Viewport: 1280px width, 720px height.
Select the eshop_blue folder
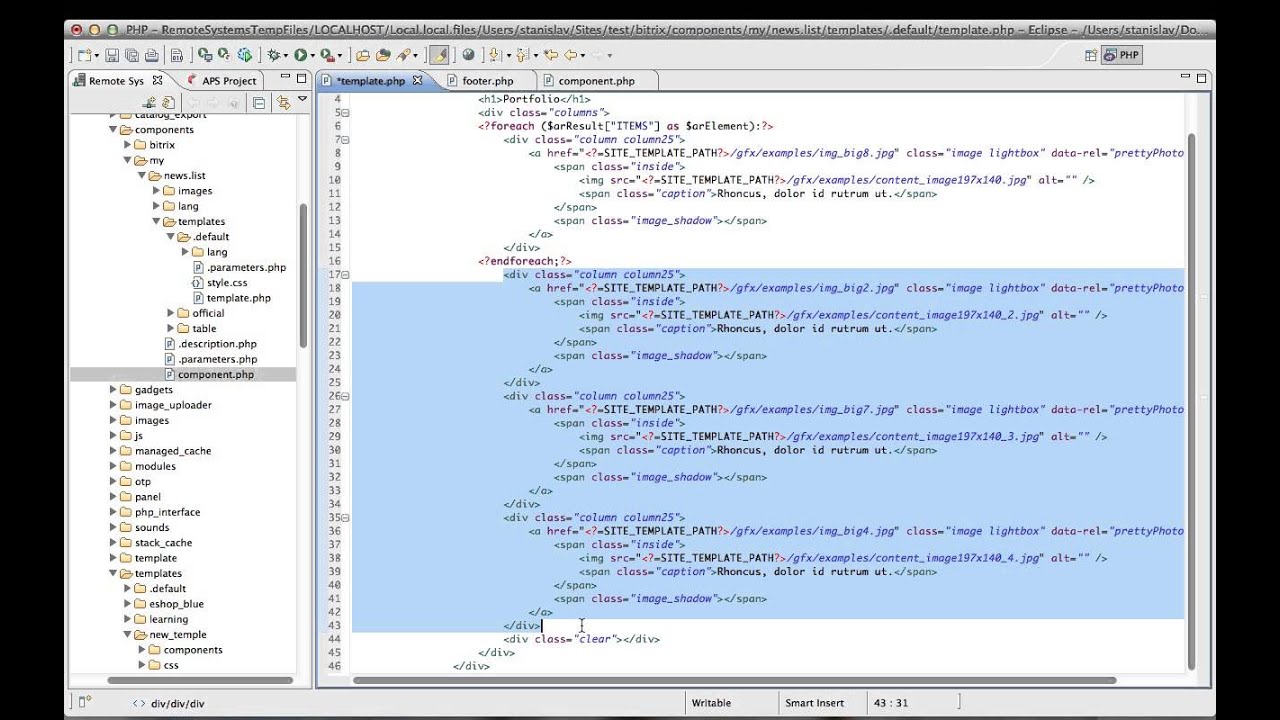pyautogui.click(x=176, y=604)
